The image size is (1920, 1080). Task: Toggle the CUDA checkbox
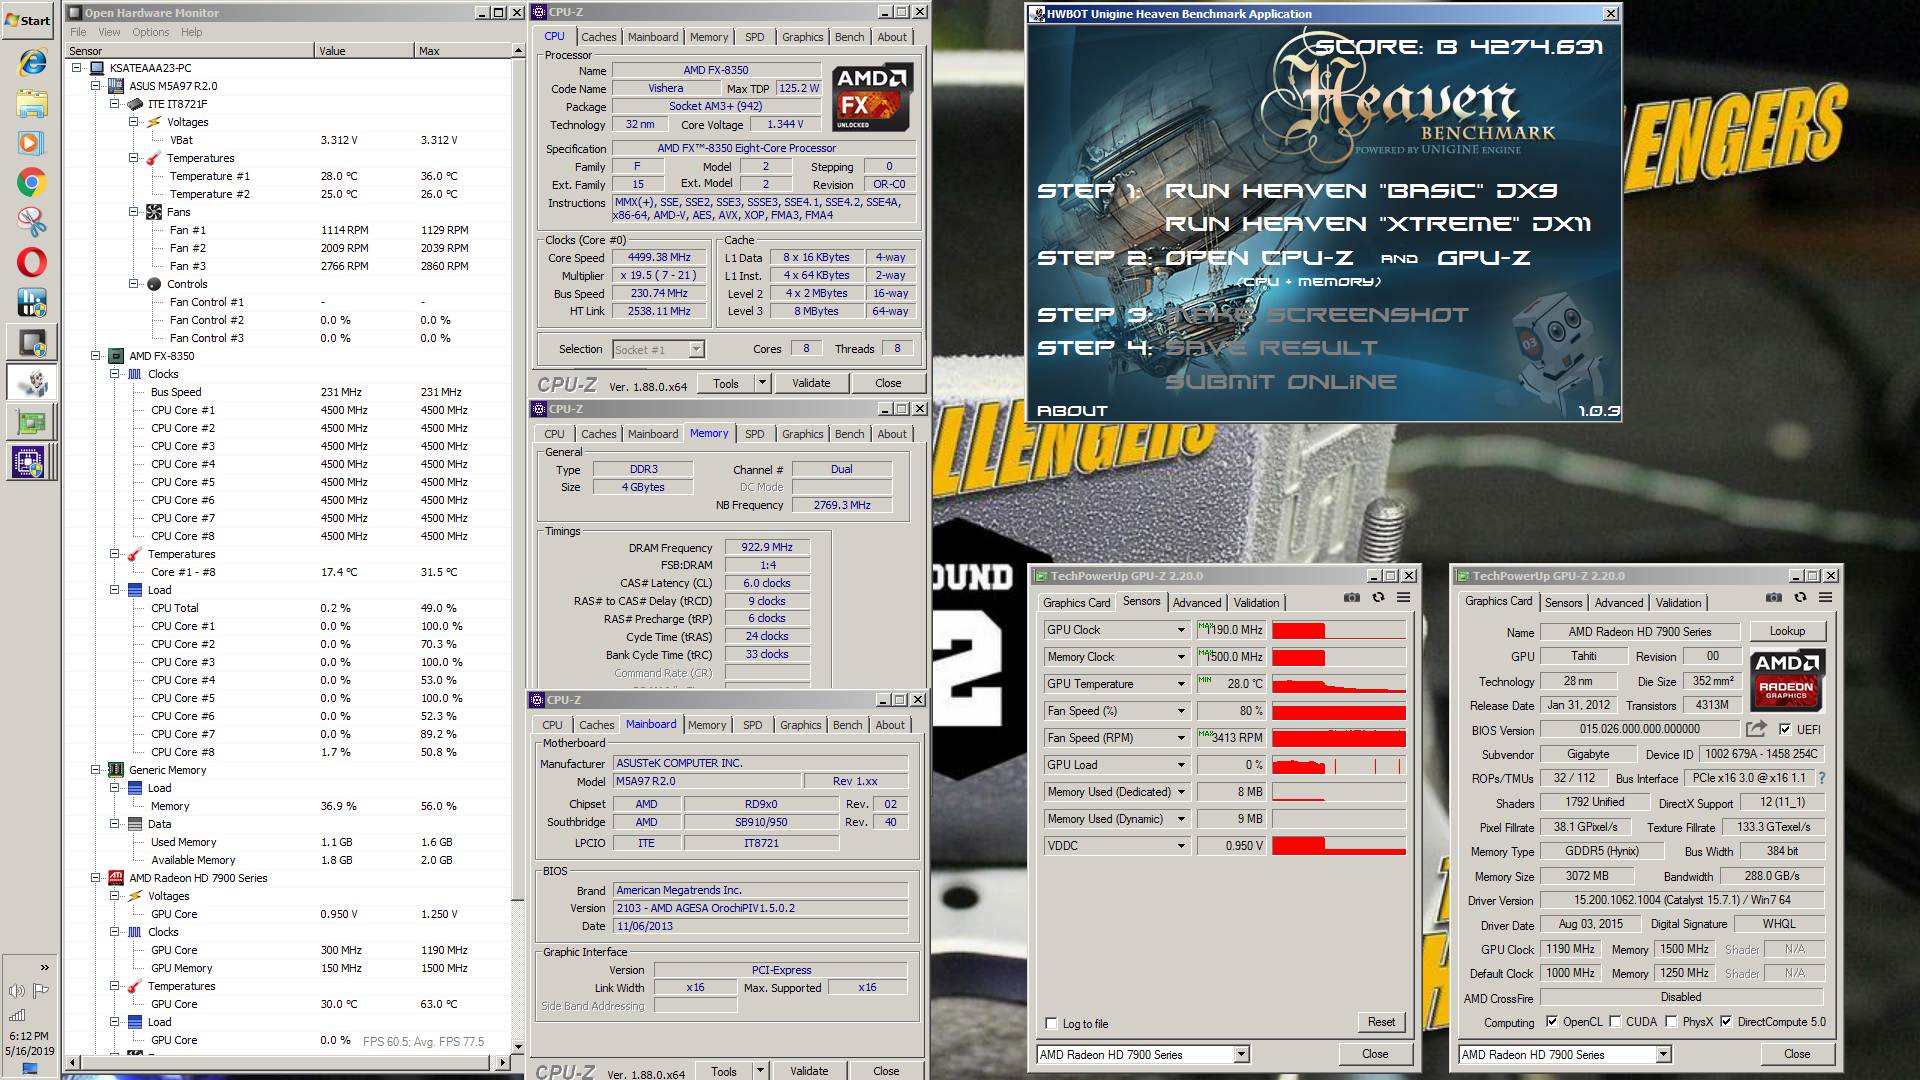[x=1615, y=1022]
